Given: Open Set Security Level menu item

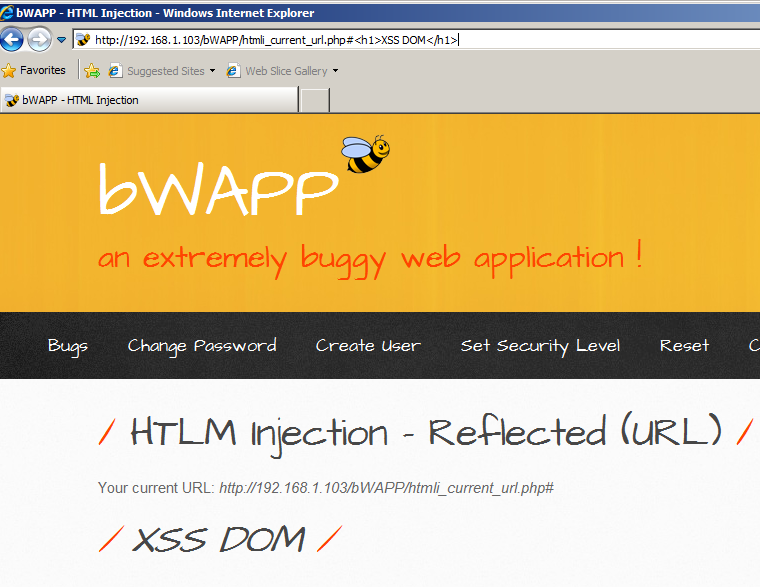Looking at the screenshot, I should point(540,346).
